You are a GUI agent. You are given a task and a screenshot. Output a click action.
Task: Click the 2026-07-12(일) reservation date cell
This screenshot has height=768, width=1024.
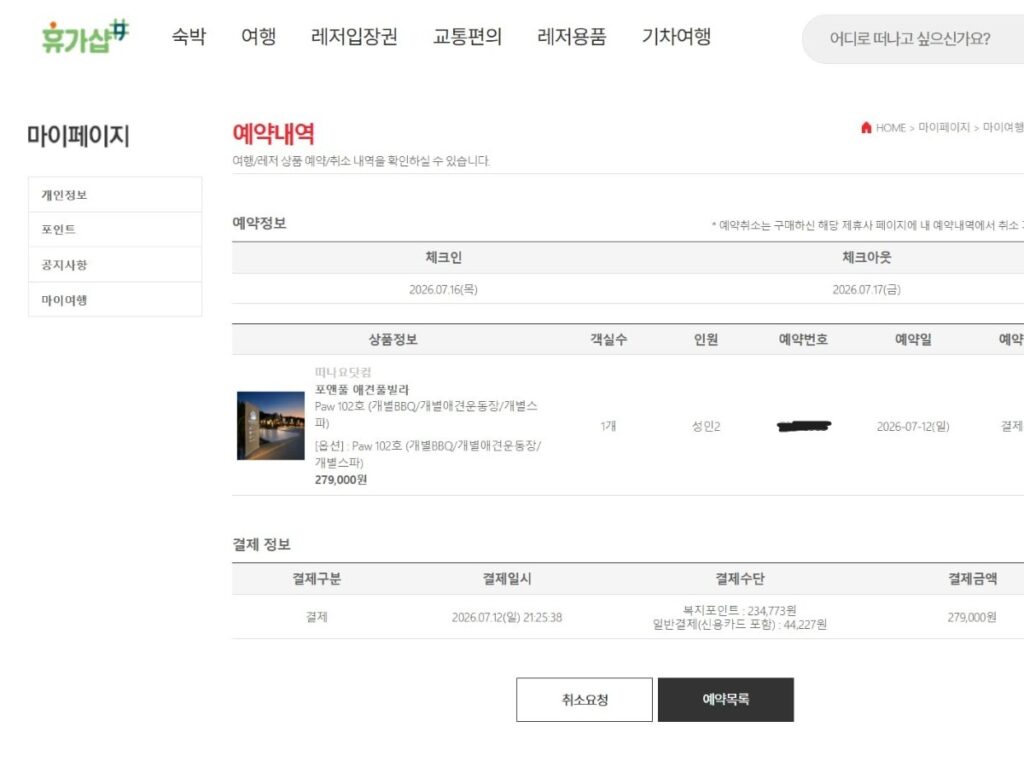point(913,426)
